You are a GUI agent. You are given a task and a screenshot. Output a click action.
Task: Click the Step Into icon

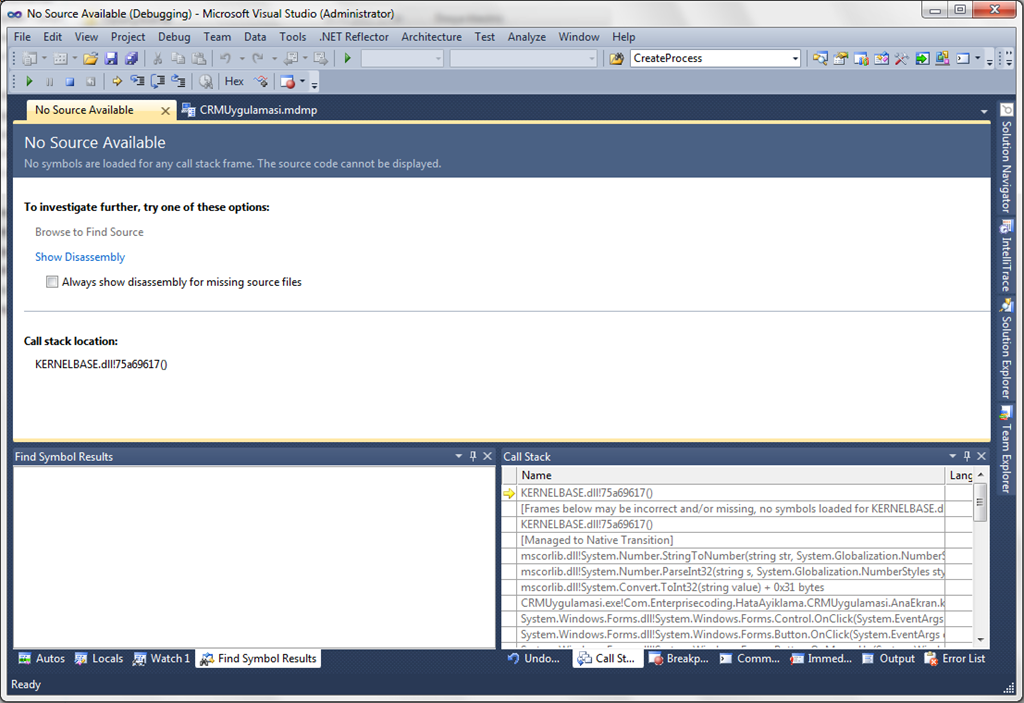pyautogui.click(x=137, y=82)
